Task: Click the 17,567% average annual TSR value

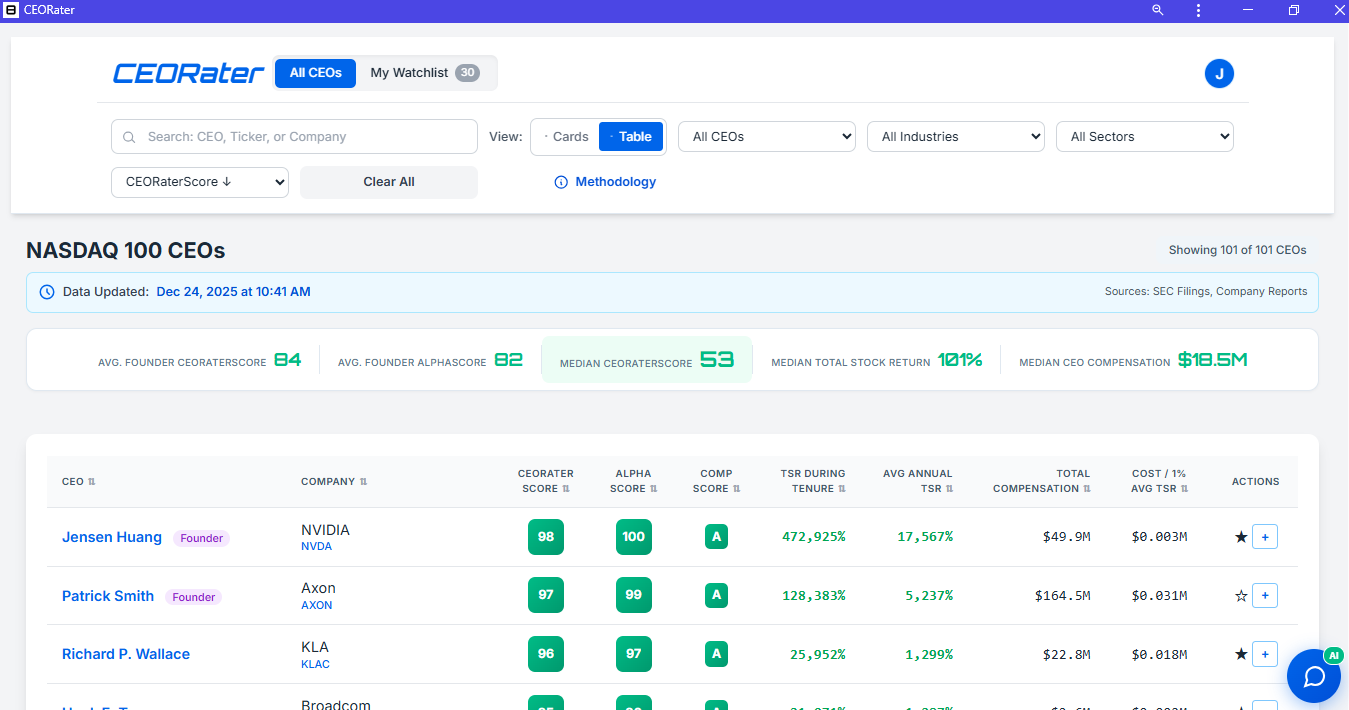Action: click(925, 537)
